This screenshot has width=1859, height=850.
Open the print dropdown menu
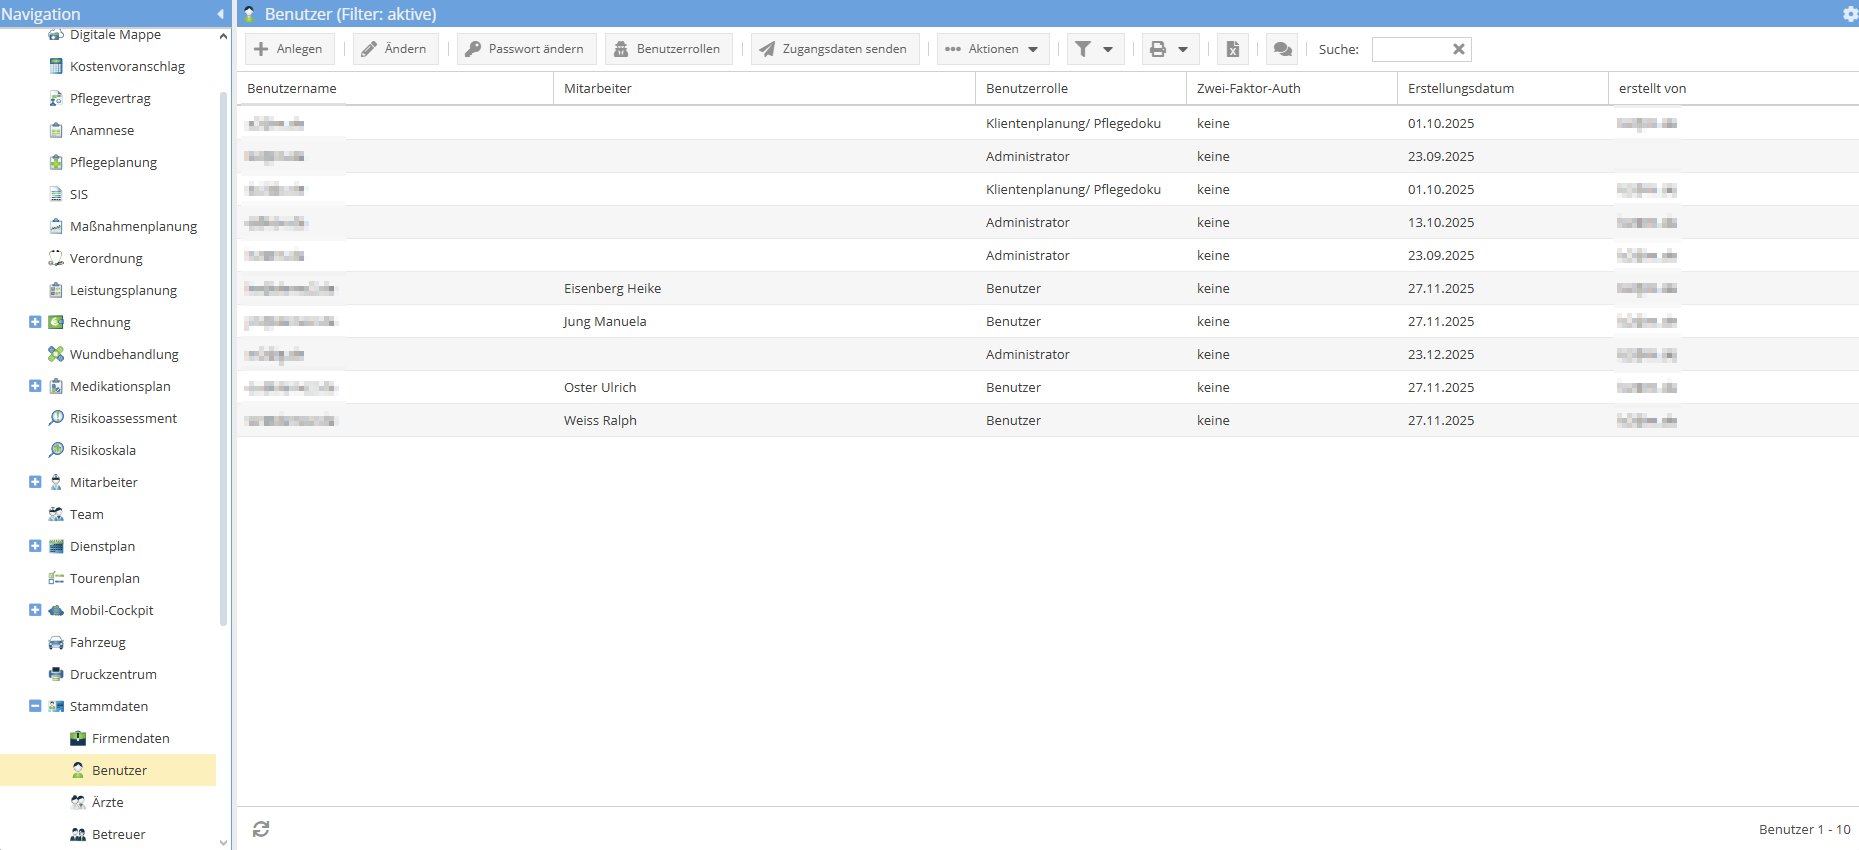point(1170,49)
